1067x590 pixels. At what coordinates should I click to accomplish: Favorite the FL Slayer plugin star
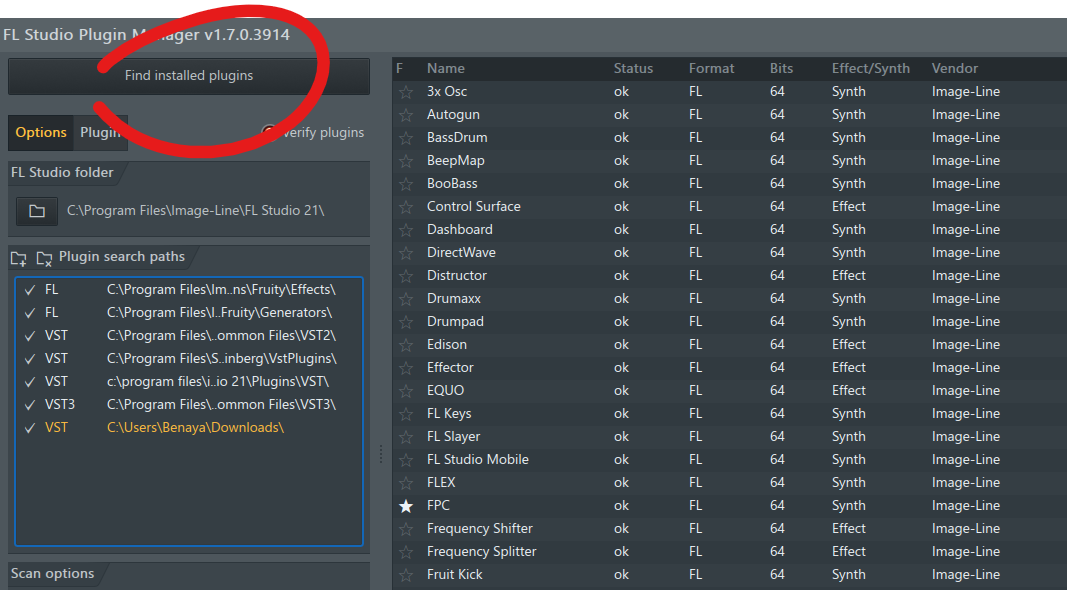tap(406, 437)
